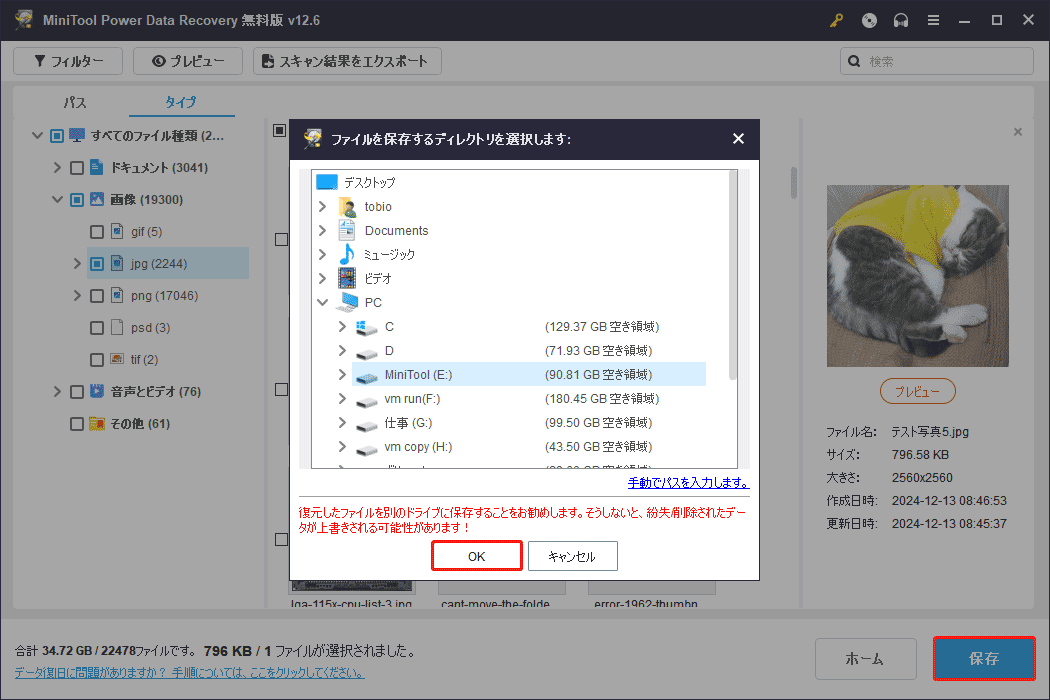Switch to the パス tab
The height and width of the screenshot is (700, 1050).
[x=73, y=102]
